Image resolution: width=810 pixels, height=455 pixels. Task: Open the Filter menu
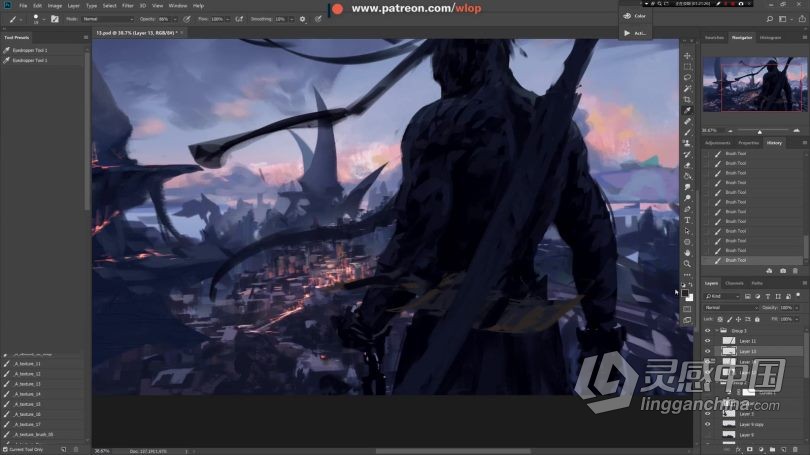[x=128, y=6]
